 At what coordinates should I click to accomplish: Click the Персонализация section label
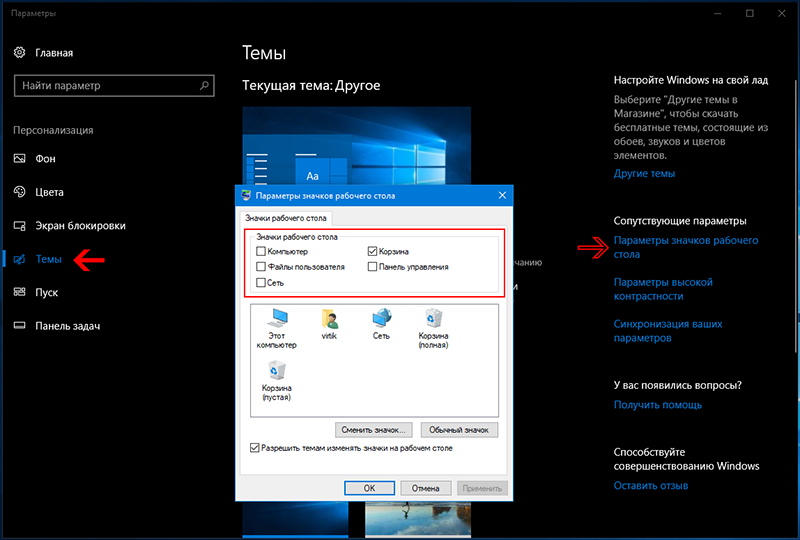pos(53,130)
